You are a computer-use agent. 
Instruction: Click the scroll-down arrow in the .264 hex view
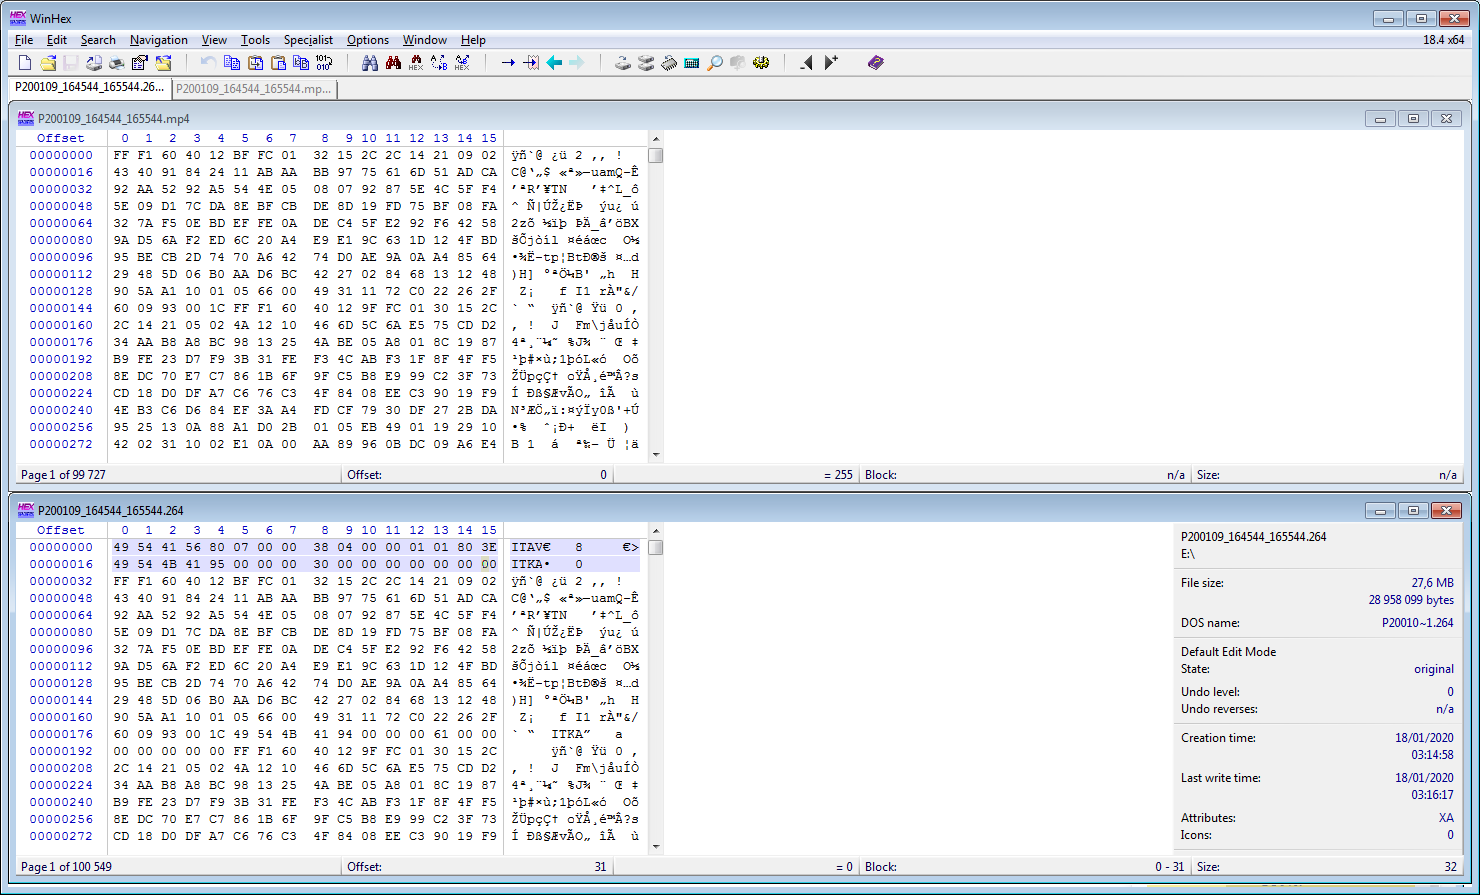click(656, 847)
